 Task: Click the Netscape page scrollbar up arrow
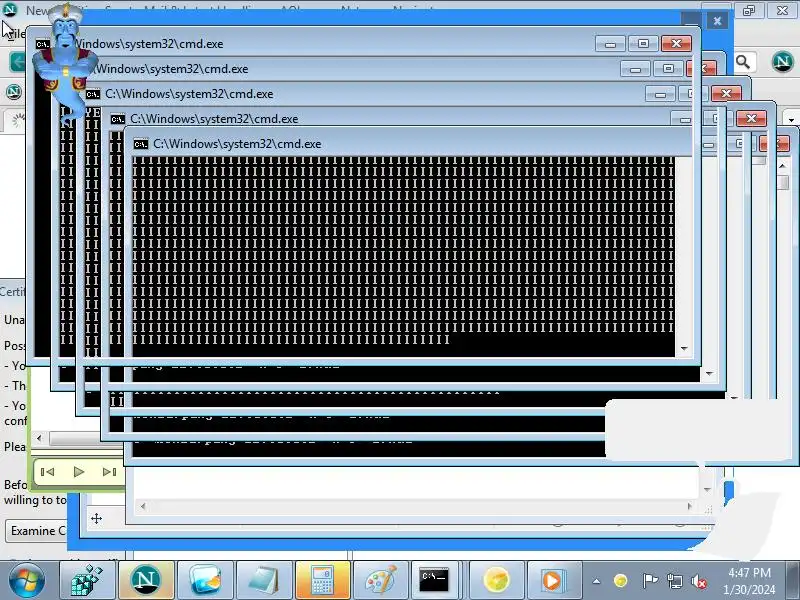pos(783,166)
